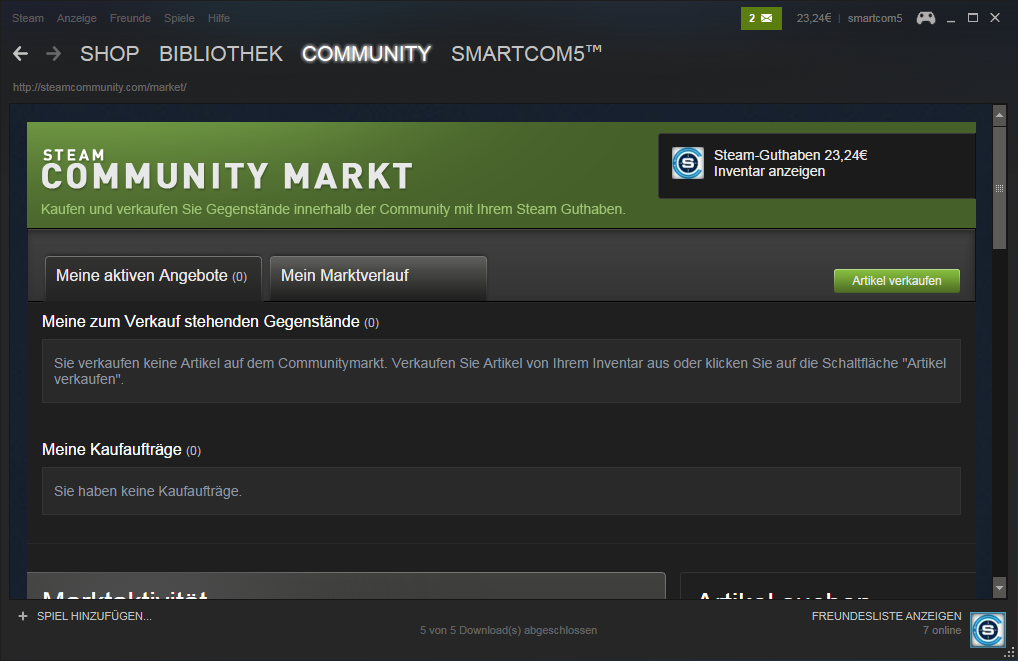This screenshot has height=661, width=1018.
Task: Open the Anzeige menu
Action: click(77, 18)
